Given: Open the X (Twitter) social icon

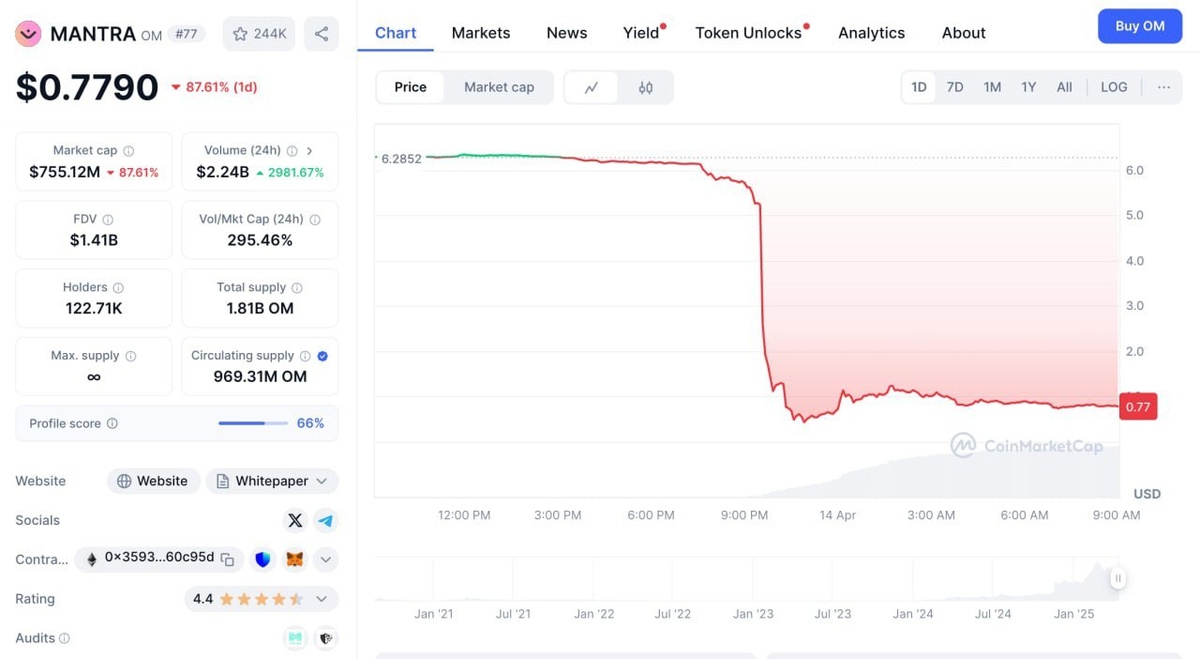Looking at the screenshot, I should pos(295,520).
